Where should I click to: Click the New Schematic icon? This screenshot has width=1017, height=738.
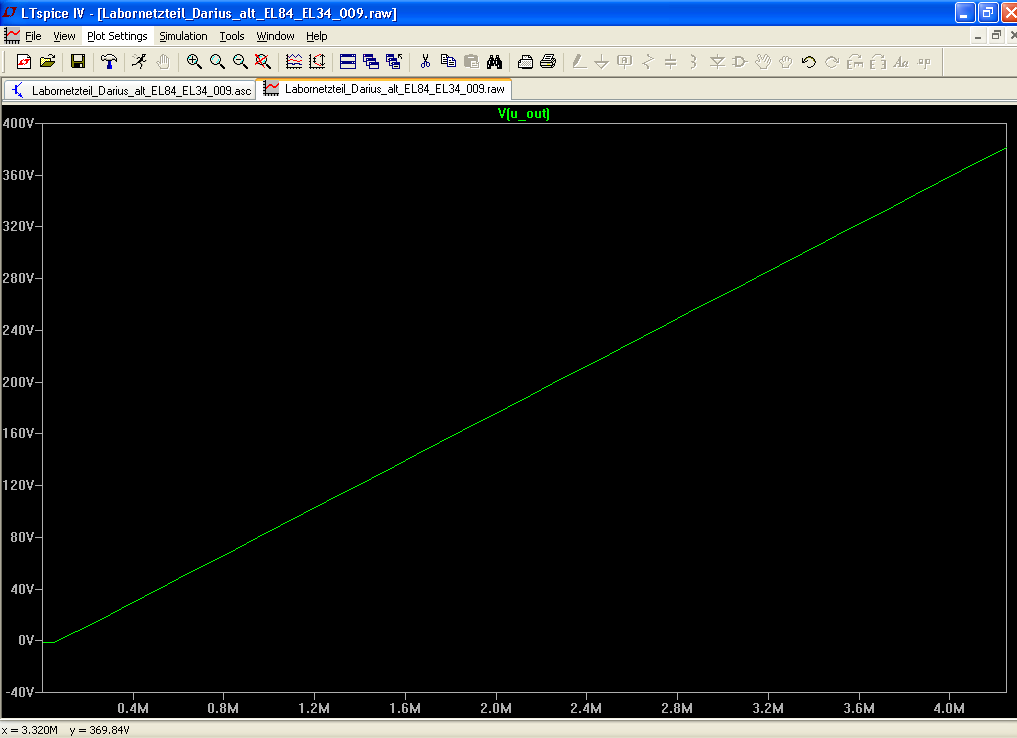click(x=24, y=62)
